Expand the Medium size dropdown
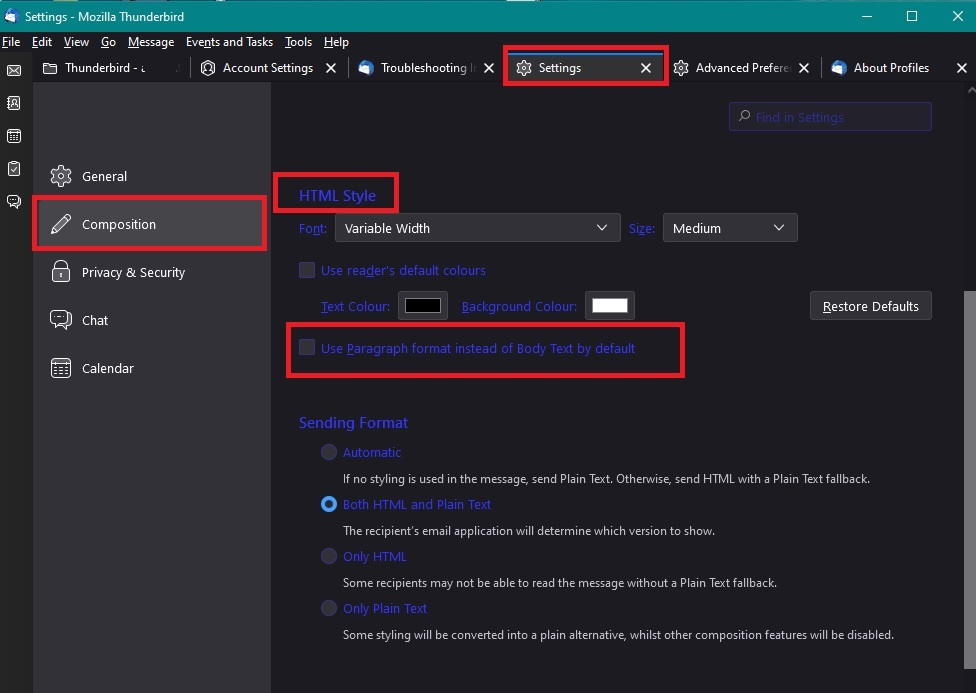Viewport: 976px width, 693px height. pyautogui.click(x=729, y=228)
